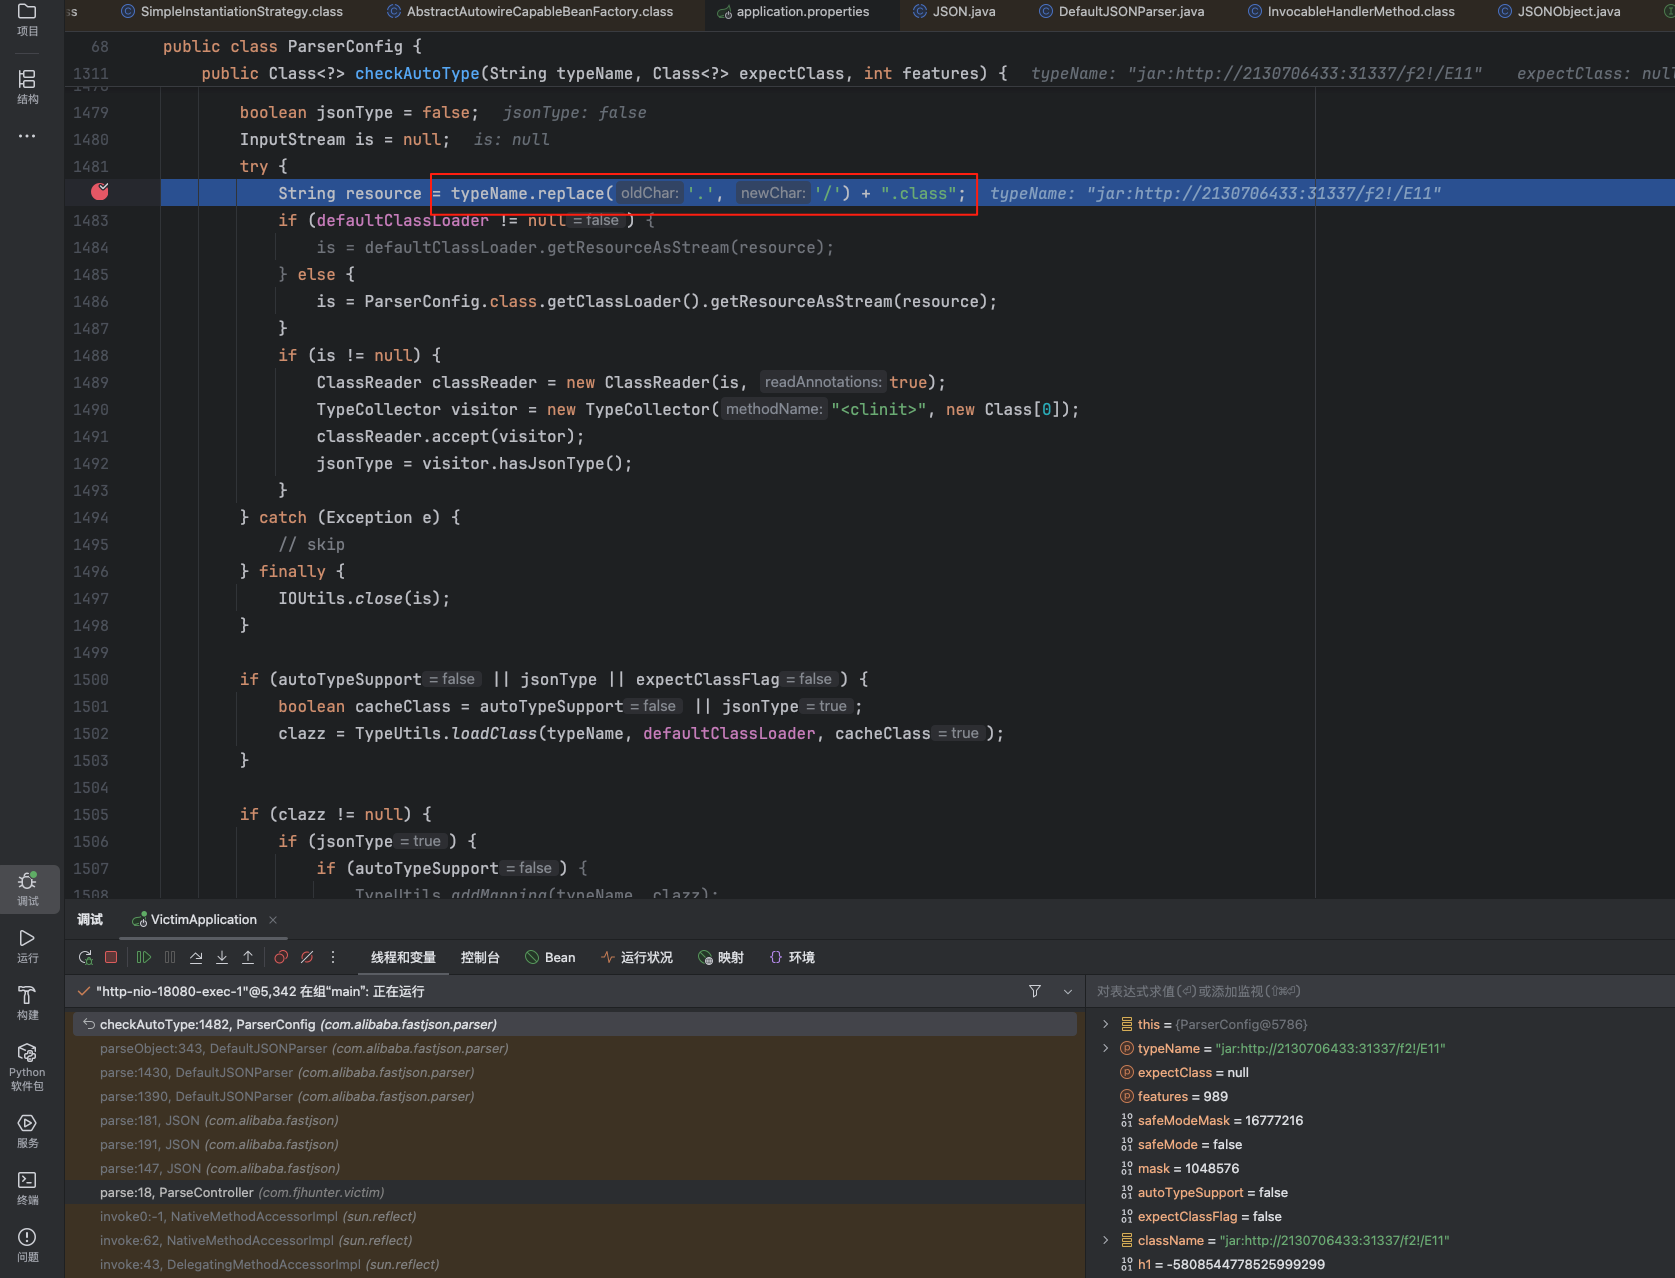1675x1278 pixels.
Task: Stop the debugging session
Action: pos(111,957)
